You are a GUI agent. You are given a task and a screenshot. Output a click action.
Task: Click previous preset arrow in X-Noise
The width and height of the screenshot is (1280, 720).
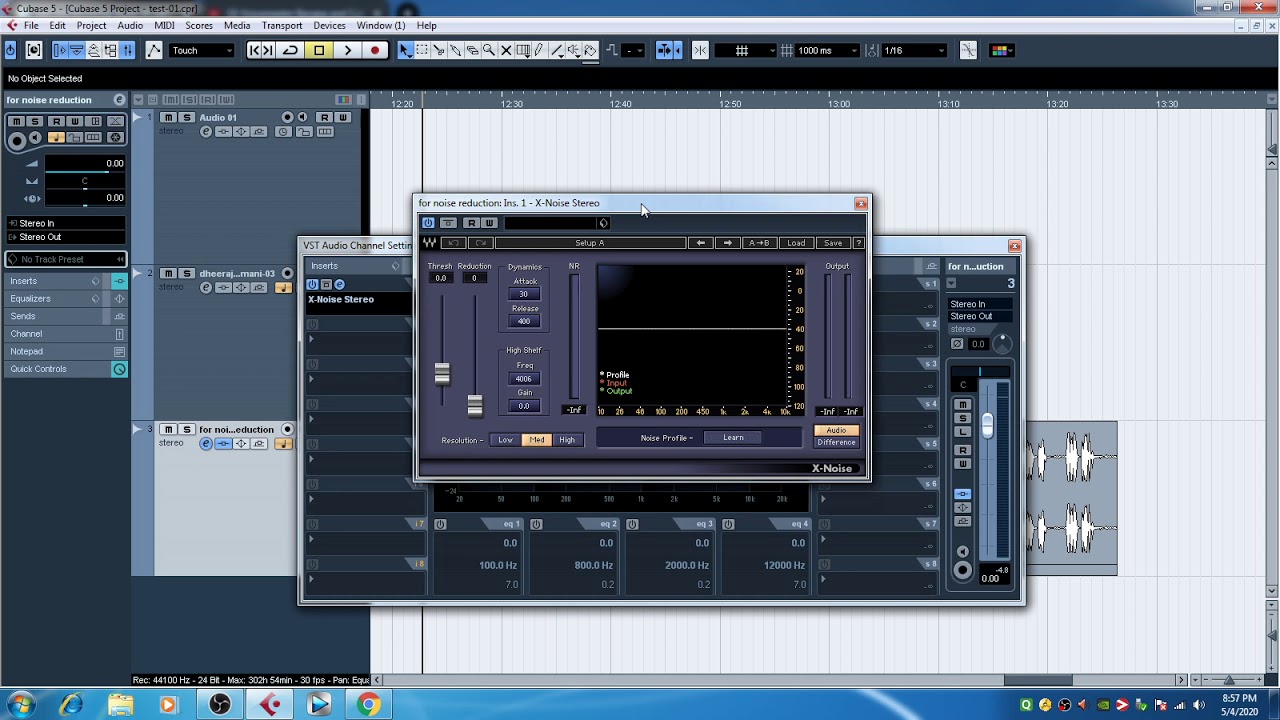[701, 243]
